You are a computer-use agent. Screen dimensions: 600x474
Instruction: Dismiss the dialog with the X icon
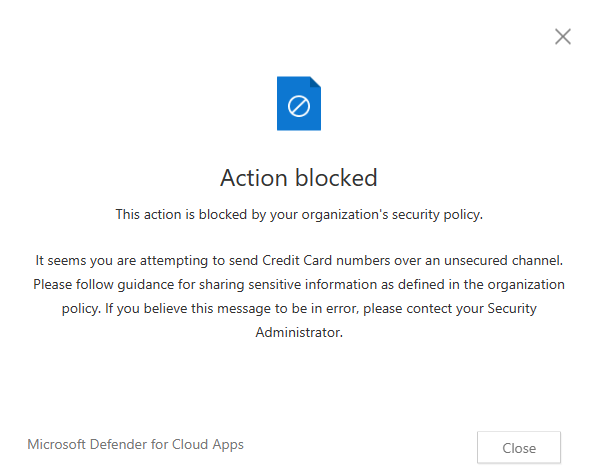click(562, 37)
